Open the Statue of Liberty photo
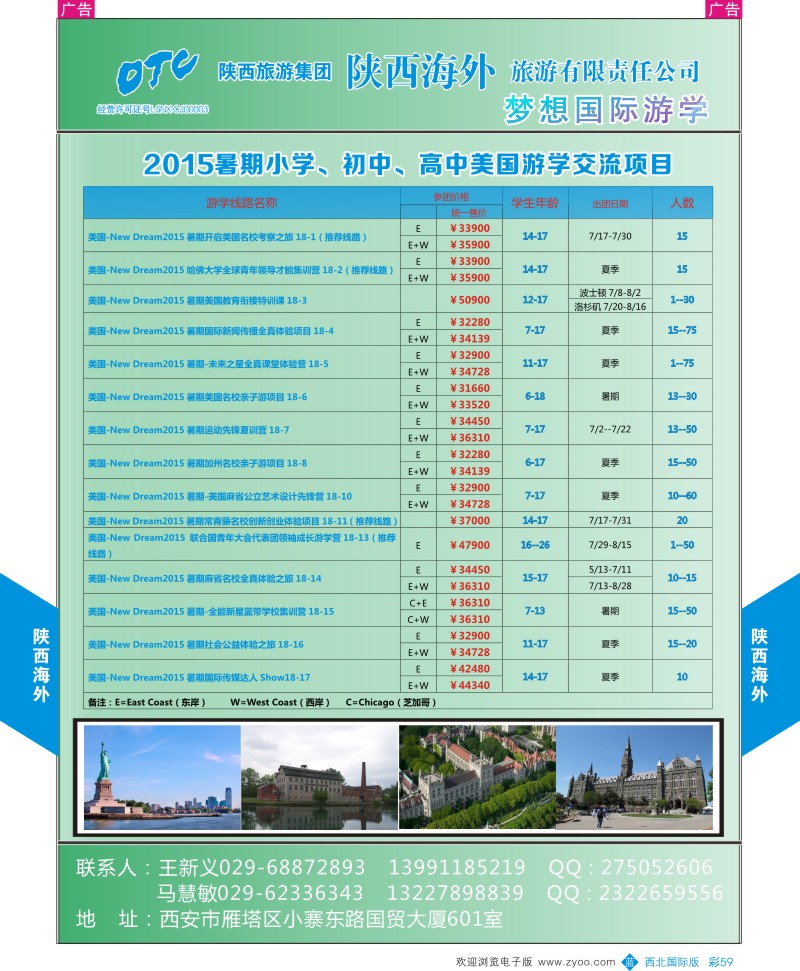800x971 pixels. pyautogui.click(x=162, y=777)
